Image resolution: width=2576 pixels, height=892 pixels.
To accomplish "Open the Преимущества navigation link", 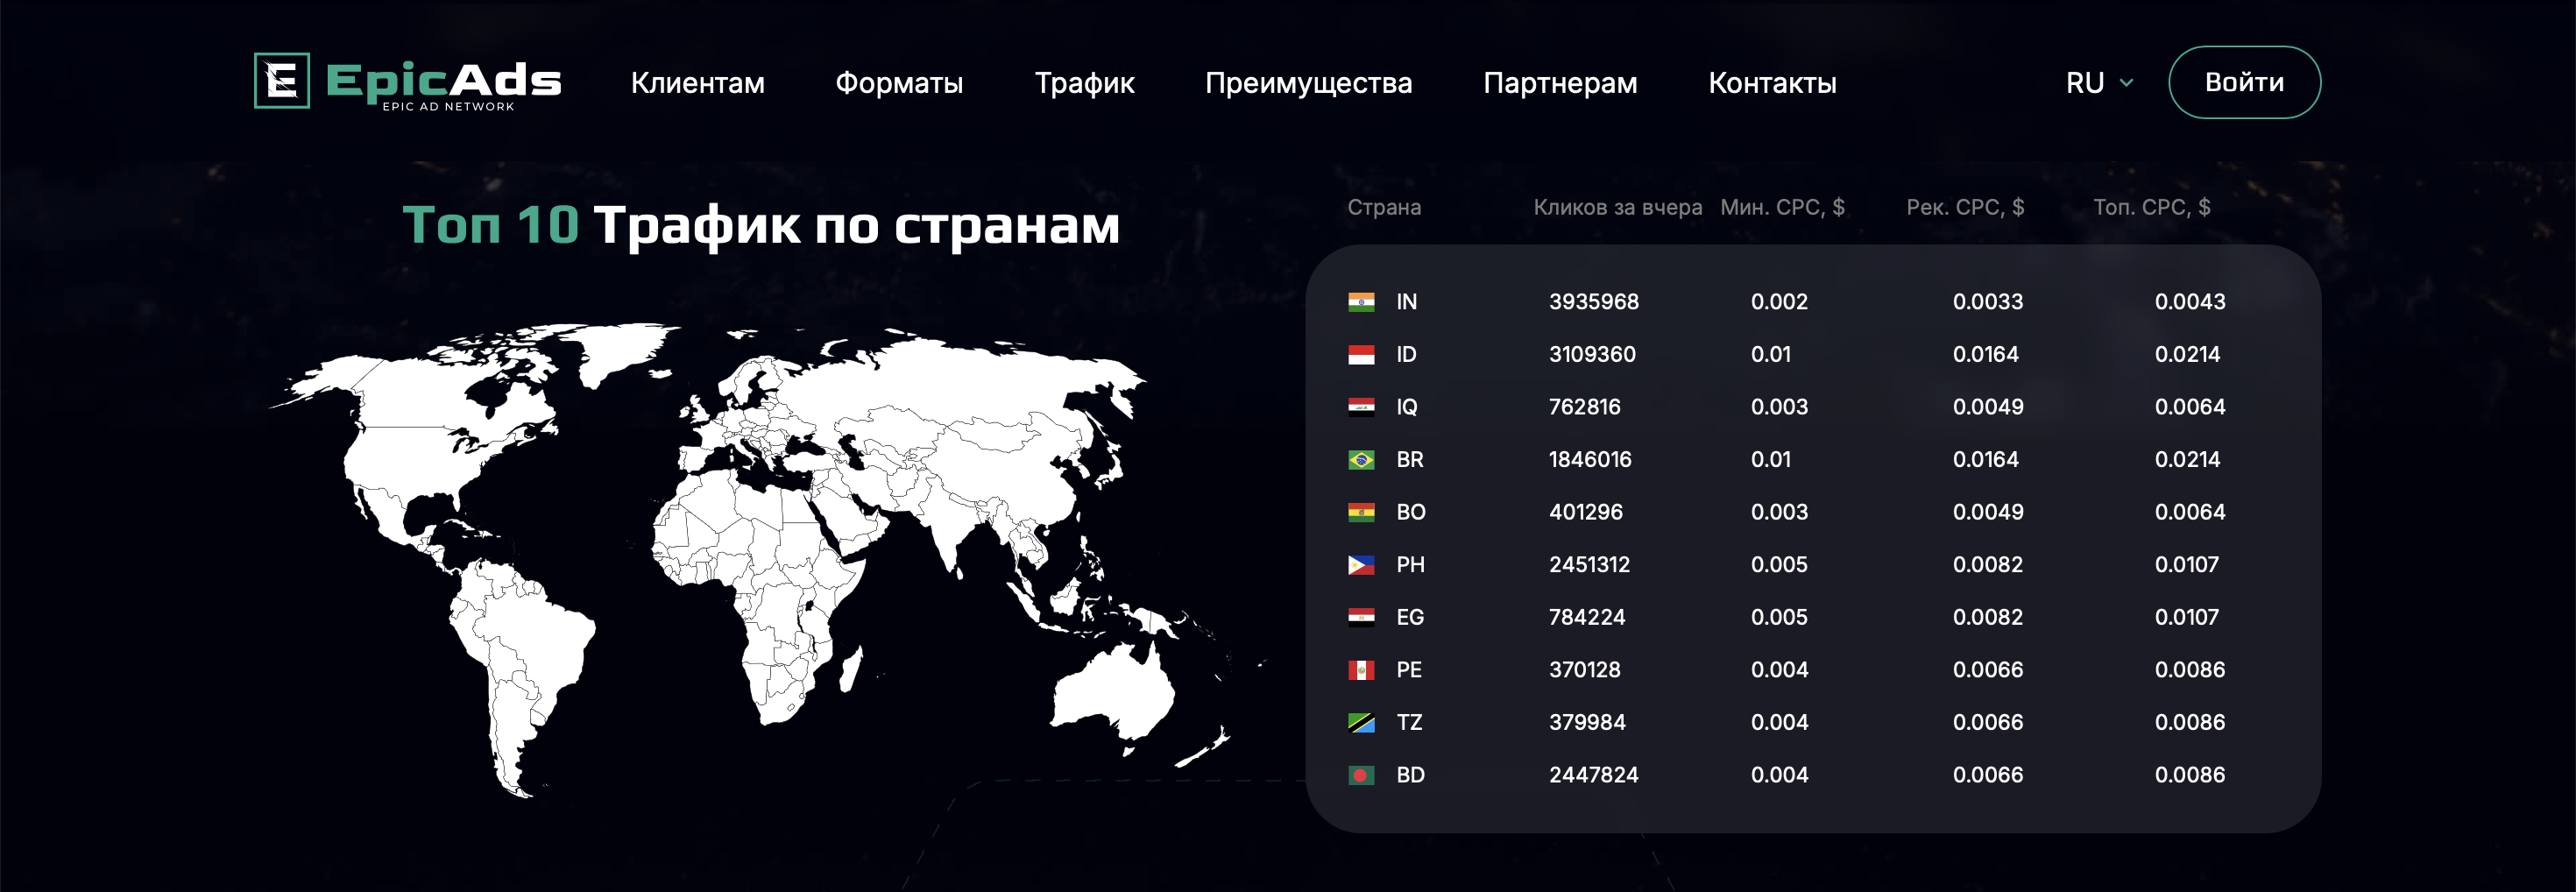I will point(1308,83).
